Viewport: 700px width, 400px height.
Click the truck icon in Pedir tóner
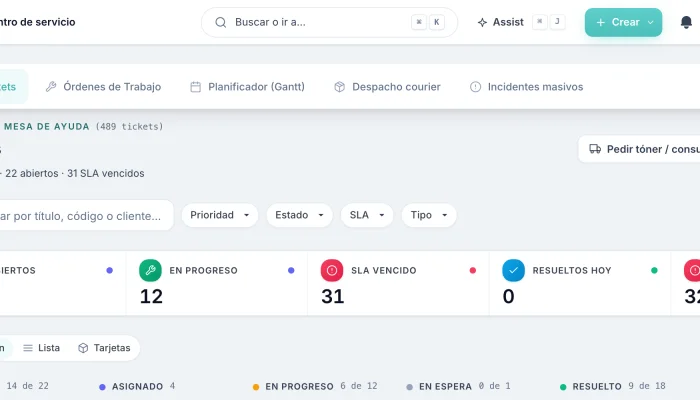595,149
